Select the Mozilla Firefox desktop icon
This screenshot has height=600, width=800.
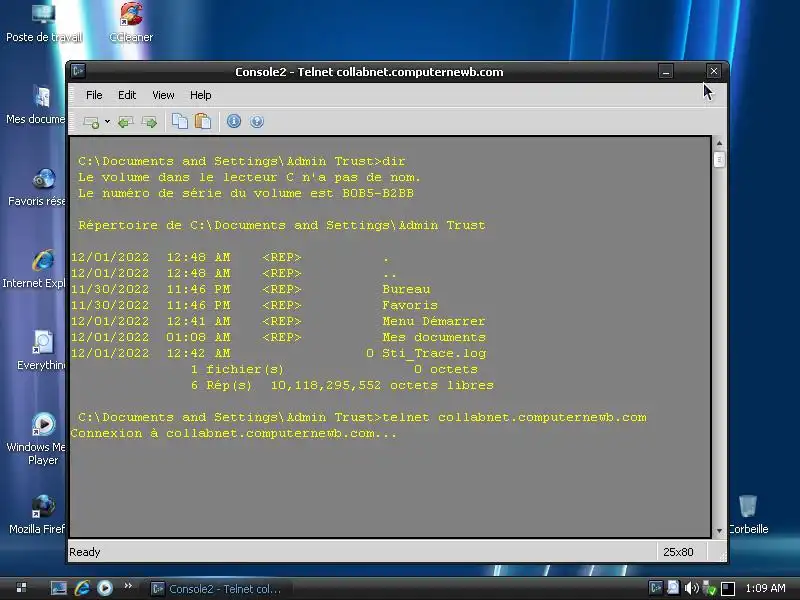(37, 515)
